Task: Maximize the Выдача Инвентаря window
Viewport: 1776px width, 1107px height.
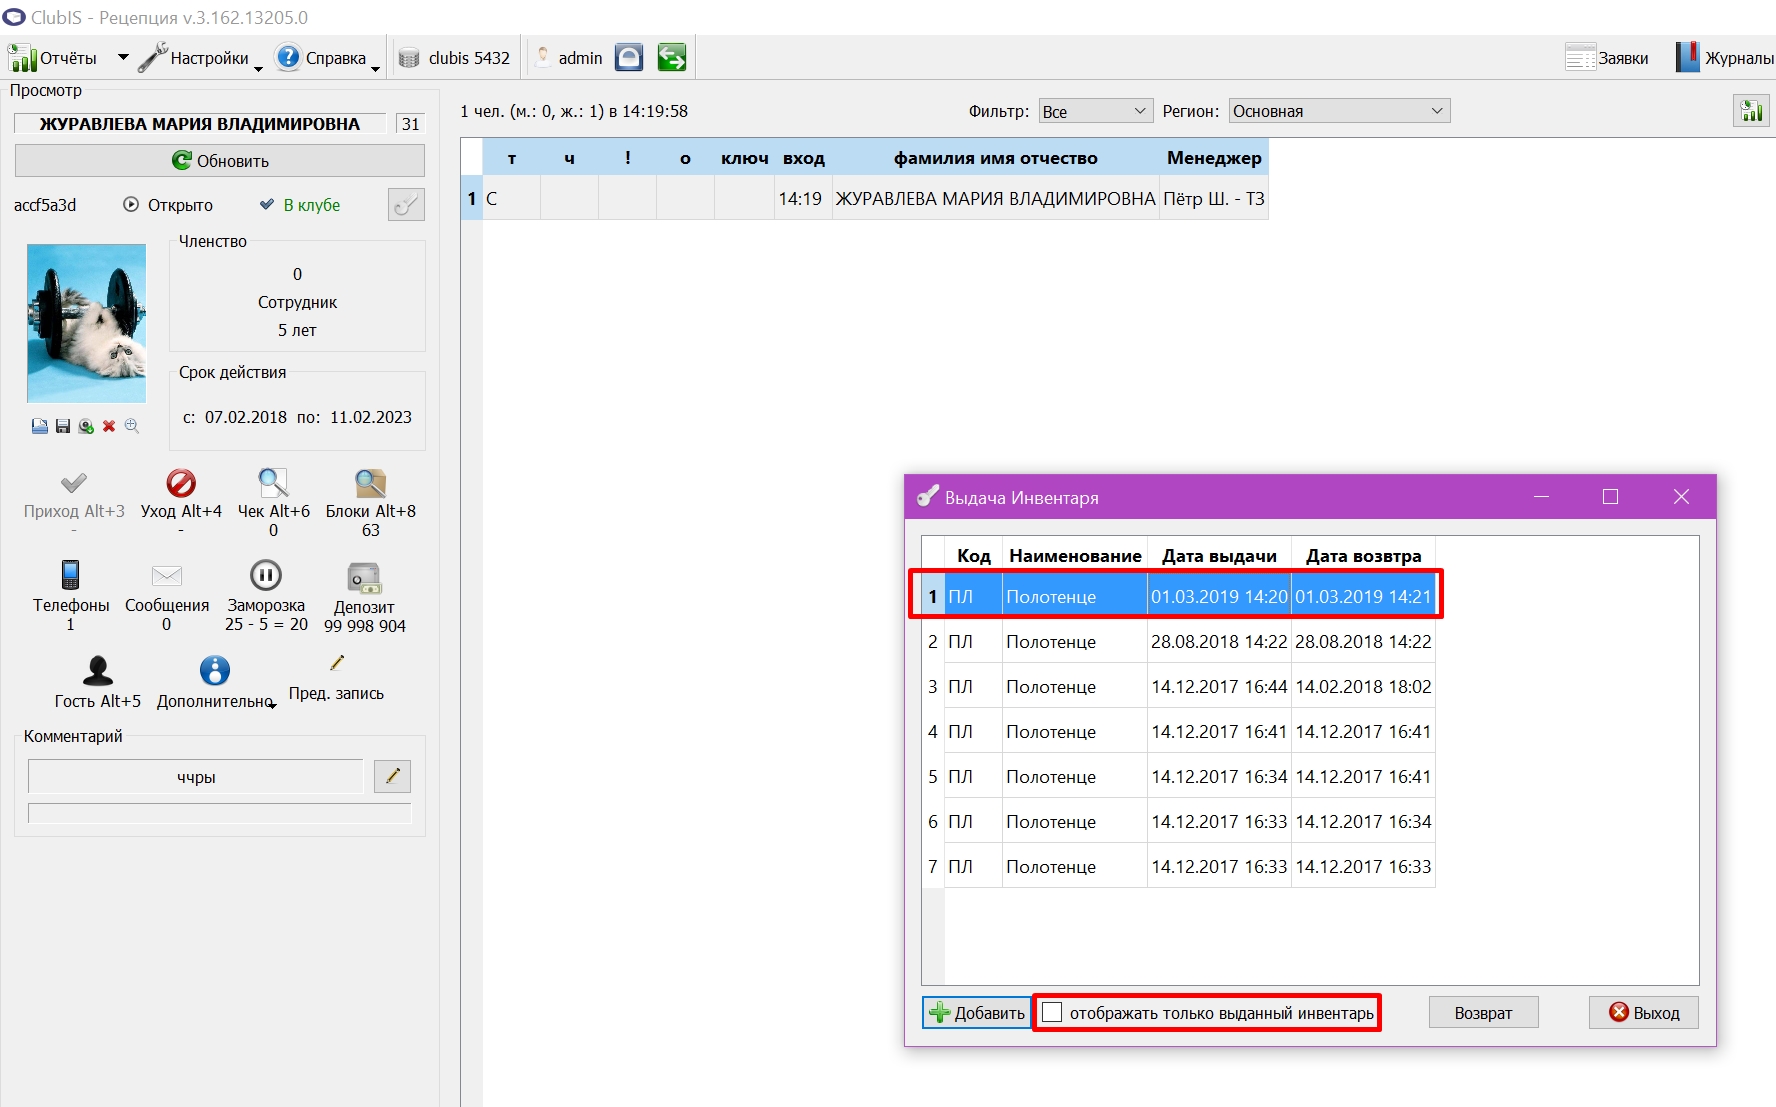Action: (1610, 497)
